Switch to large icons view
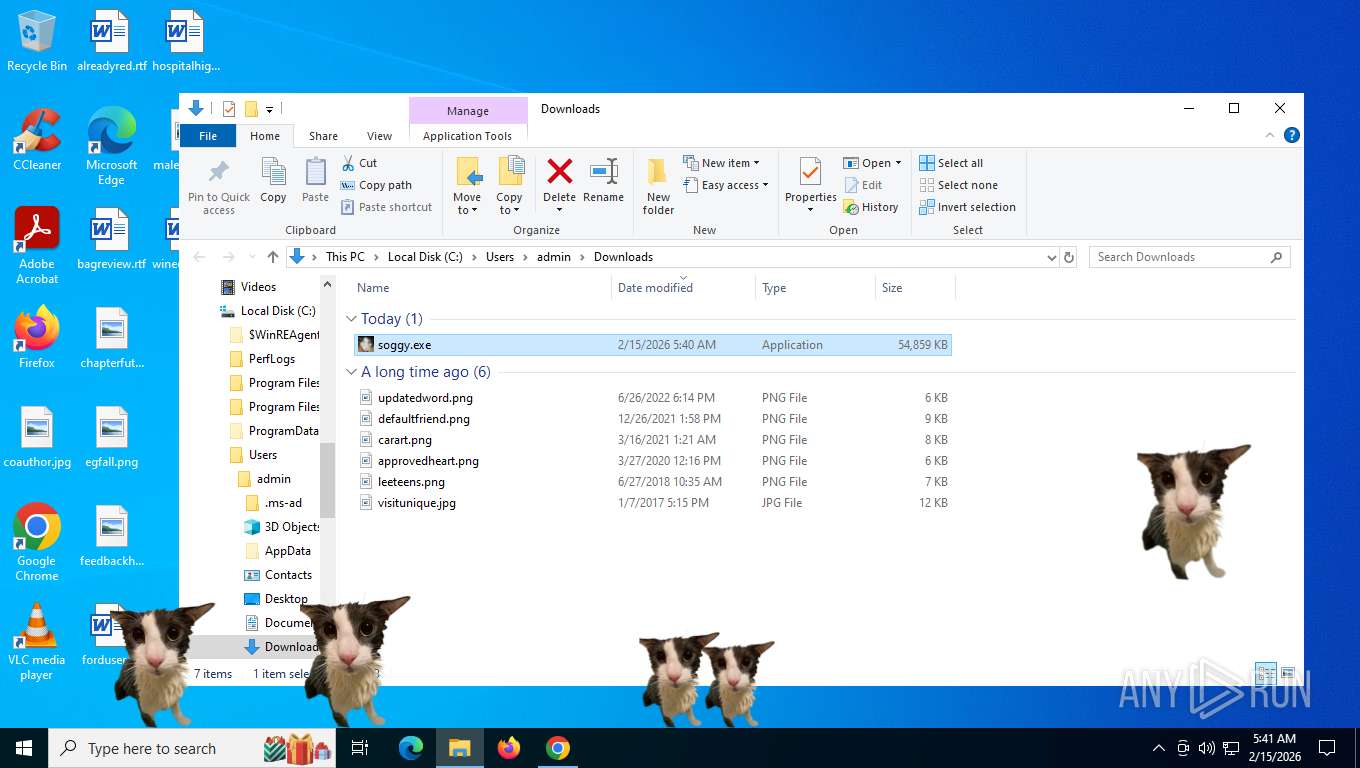The image size is (1360, 768). [x=1288, y=673]
